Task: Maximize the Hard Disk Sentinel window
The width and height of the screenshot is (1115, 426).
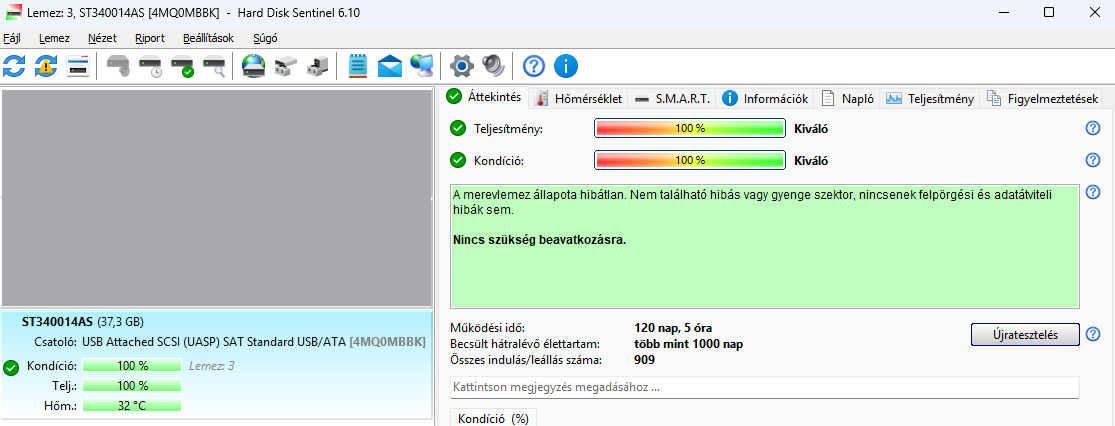Action: click(x=1048, y=12)
